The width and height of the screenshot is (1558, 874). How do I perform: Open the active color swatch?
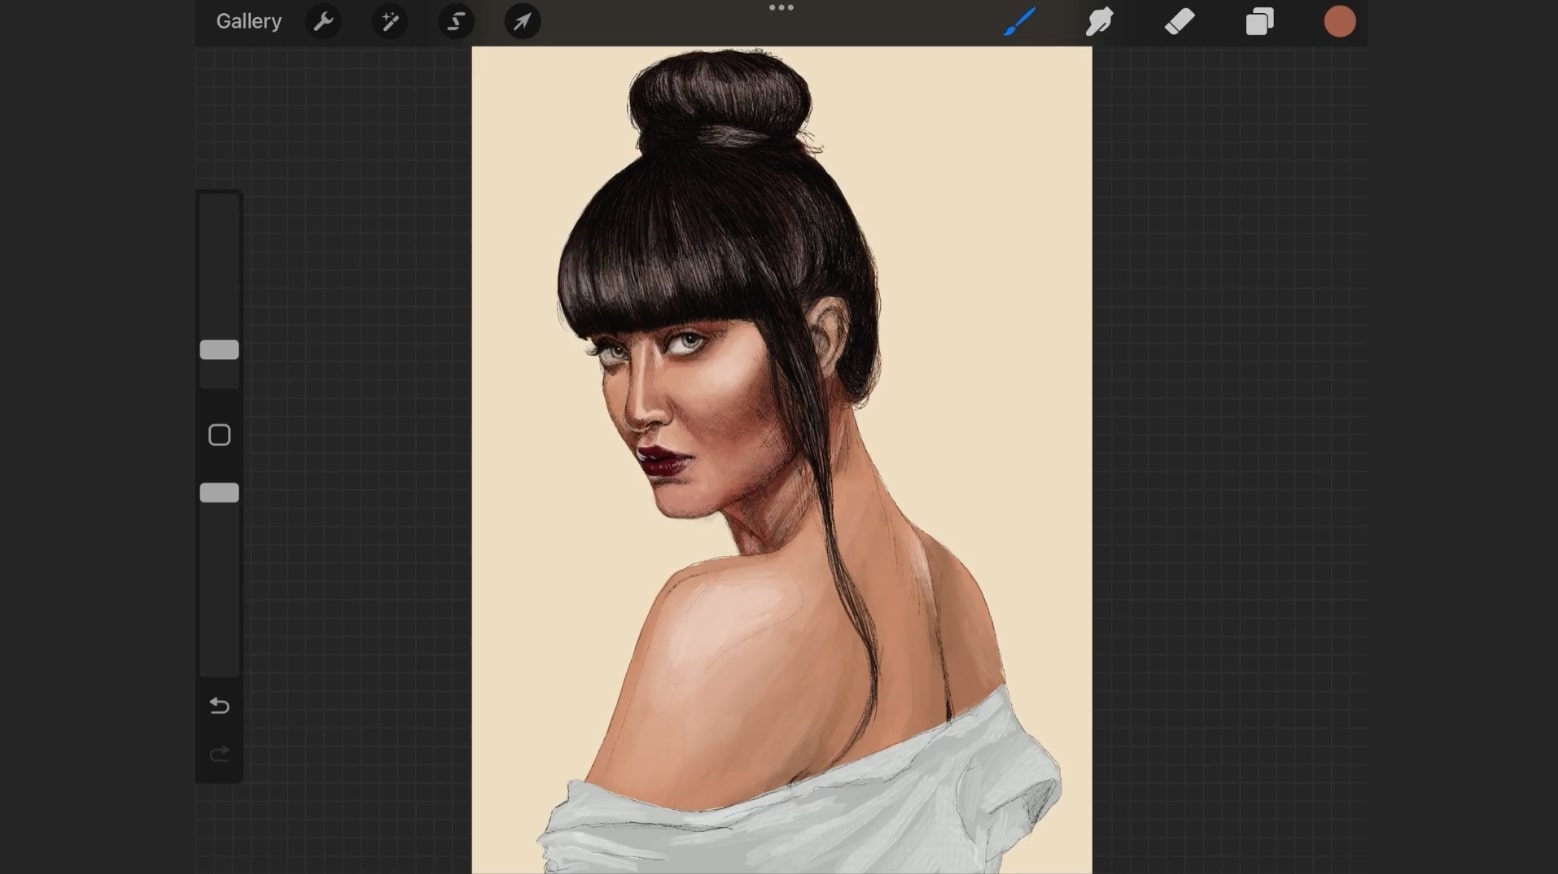point(1339,21)
